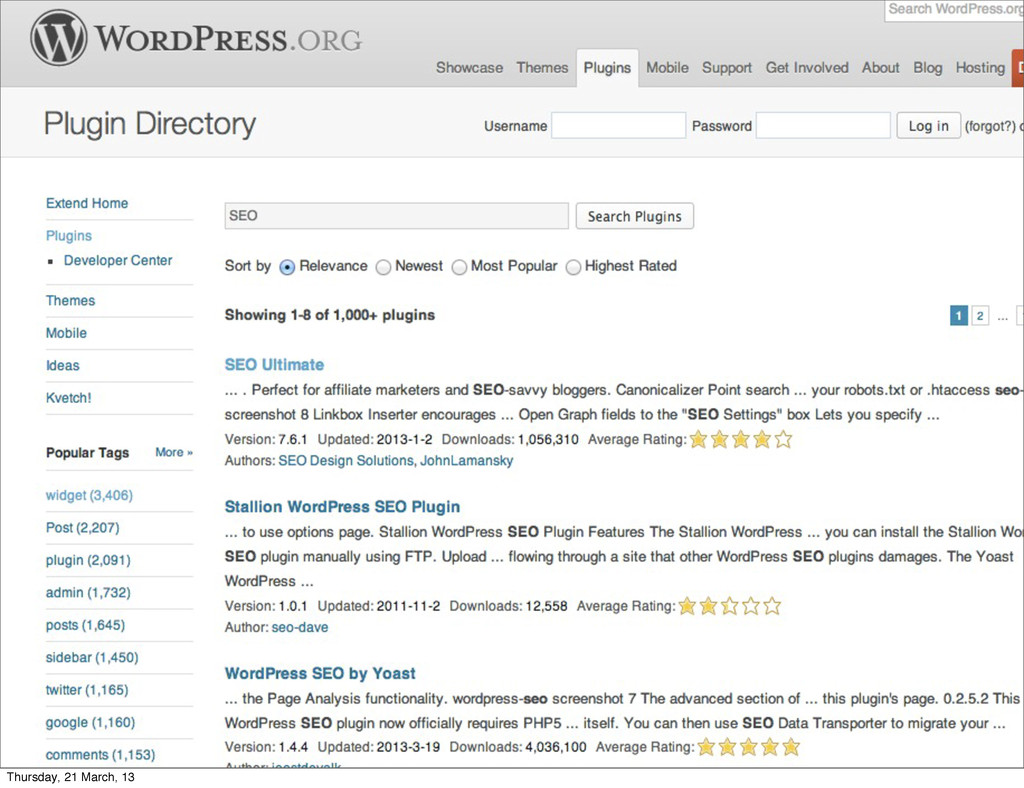Screen dimensions: 1024x788
Task: Click 'Showing 1-8 of 1,000+ plugins' text
Action: 330,315
